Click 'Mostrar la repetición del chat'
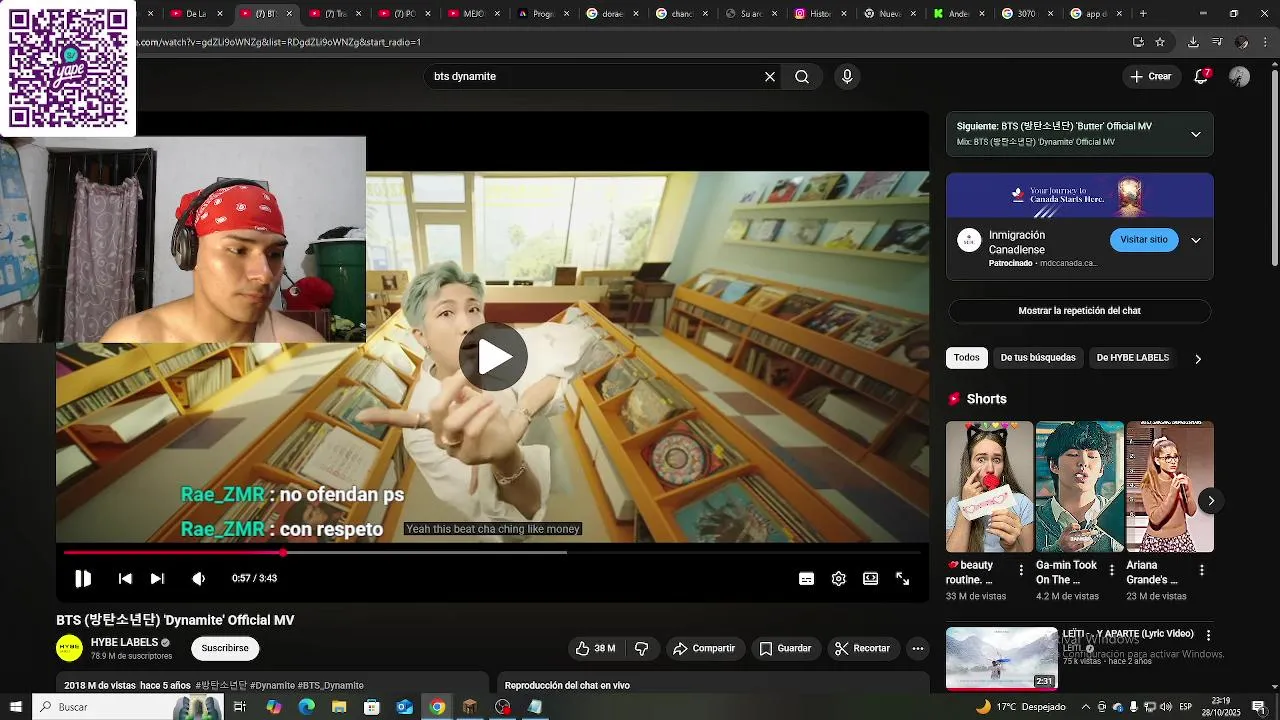Image resolution: width=1280 pixels, height=720 pixels. (1079, 311)
